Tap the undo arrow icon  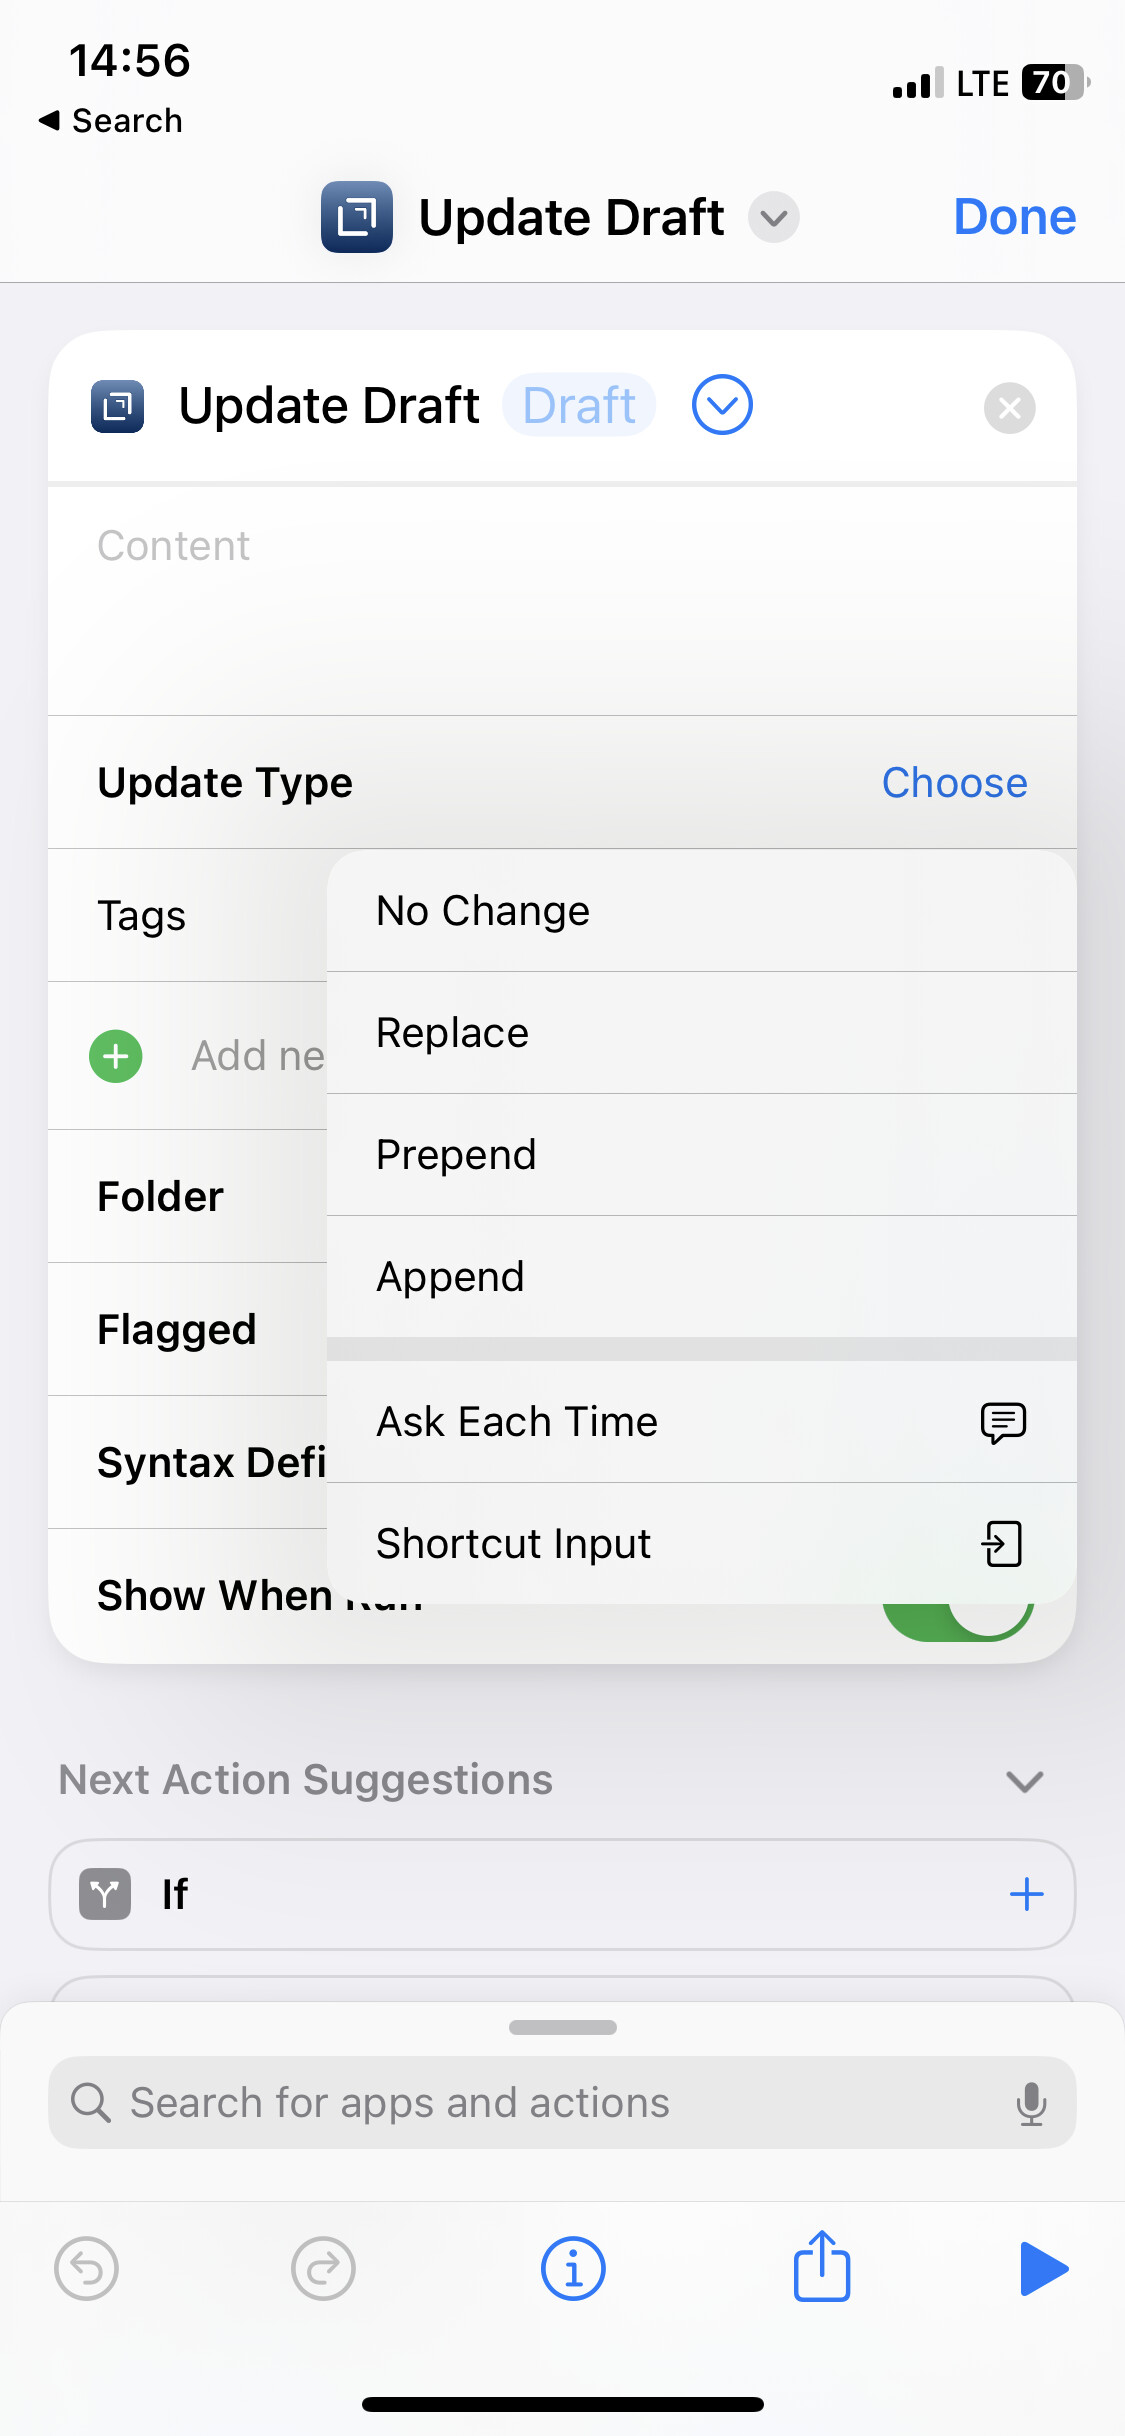[87, 2268]
